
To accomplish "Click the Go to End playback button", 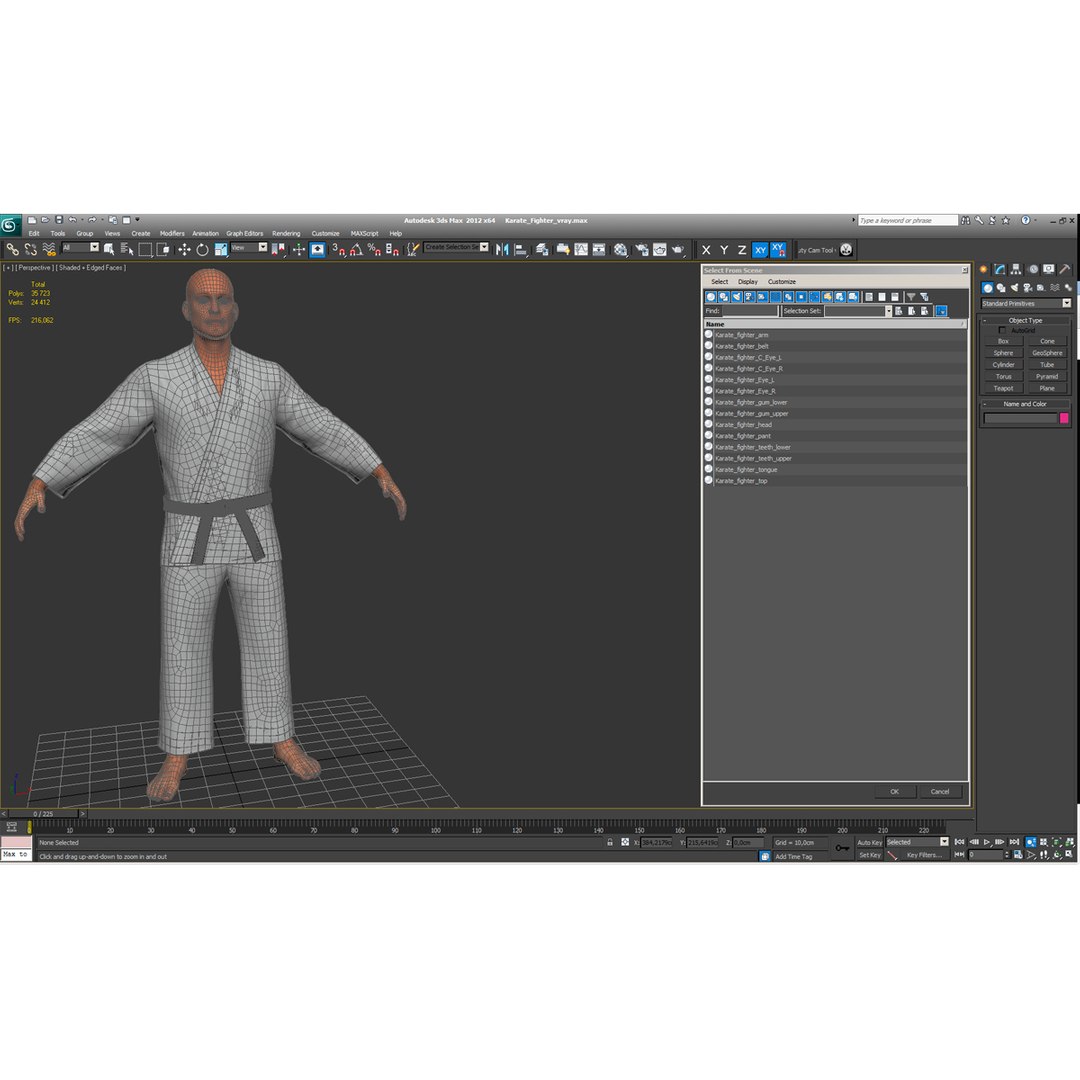I will click(1014, 842).
